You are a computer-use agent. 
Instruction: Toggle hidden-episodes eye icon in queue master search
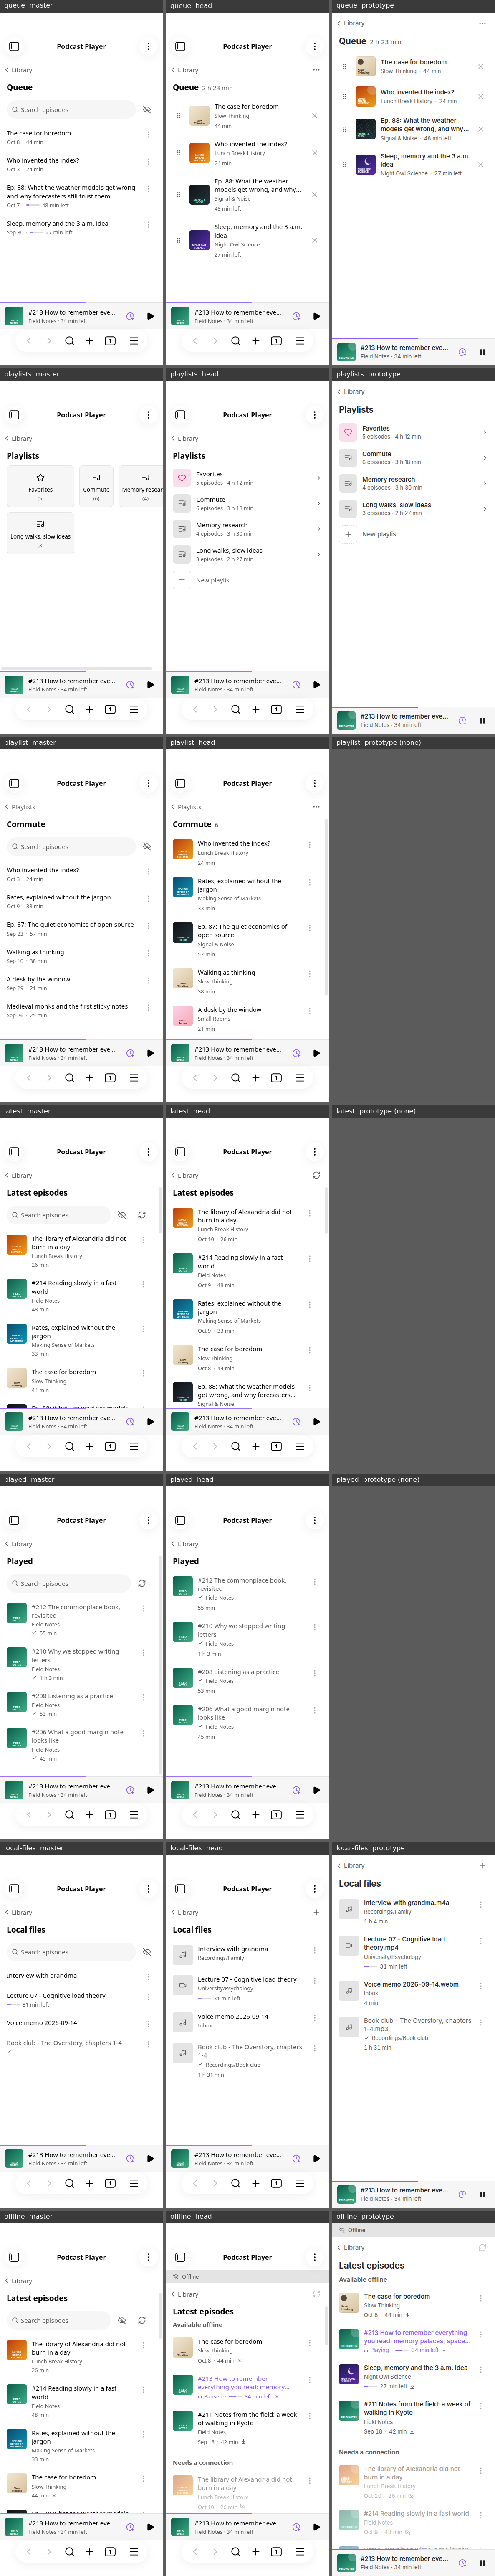pyautogui.click(x=147, y=109)
